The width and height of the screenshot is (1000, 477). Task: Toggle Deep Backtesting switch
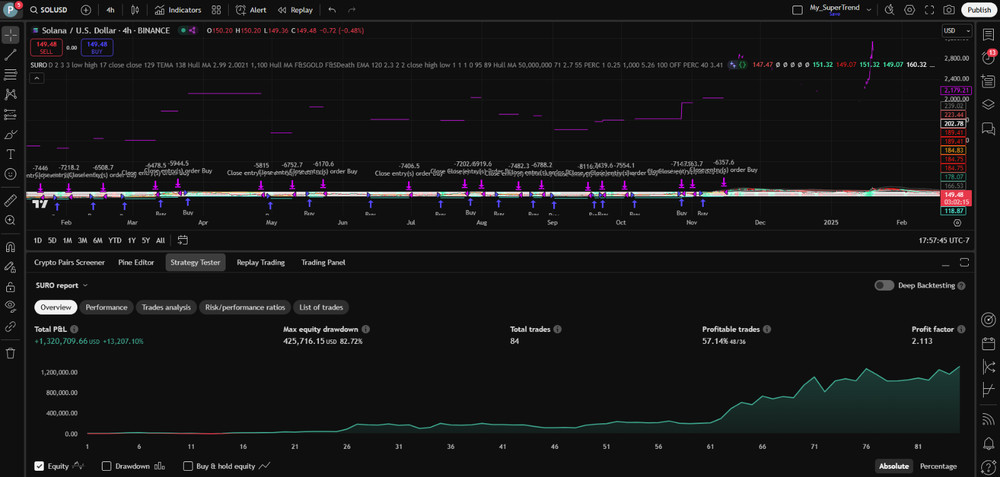(884, 286)
